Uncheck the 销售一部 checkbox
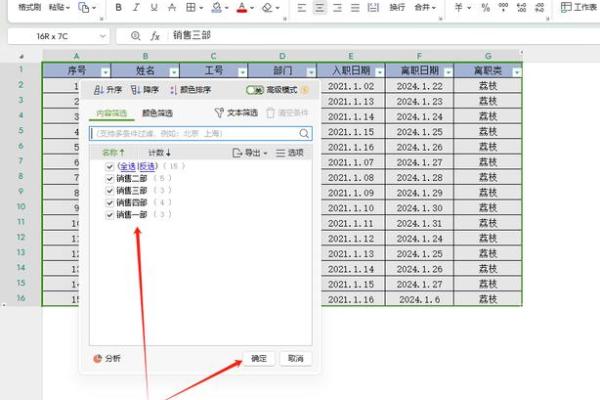This screenshot has height=400, width=600. (109, 215)
